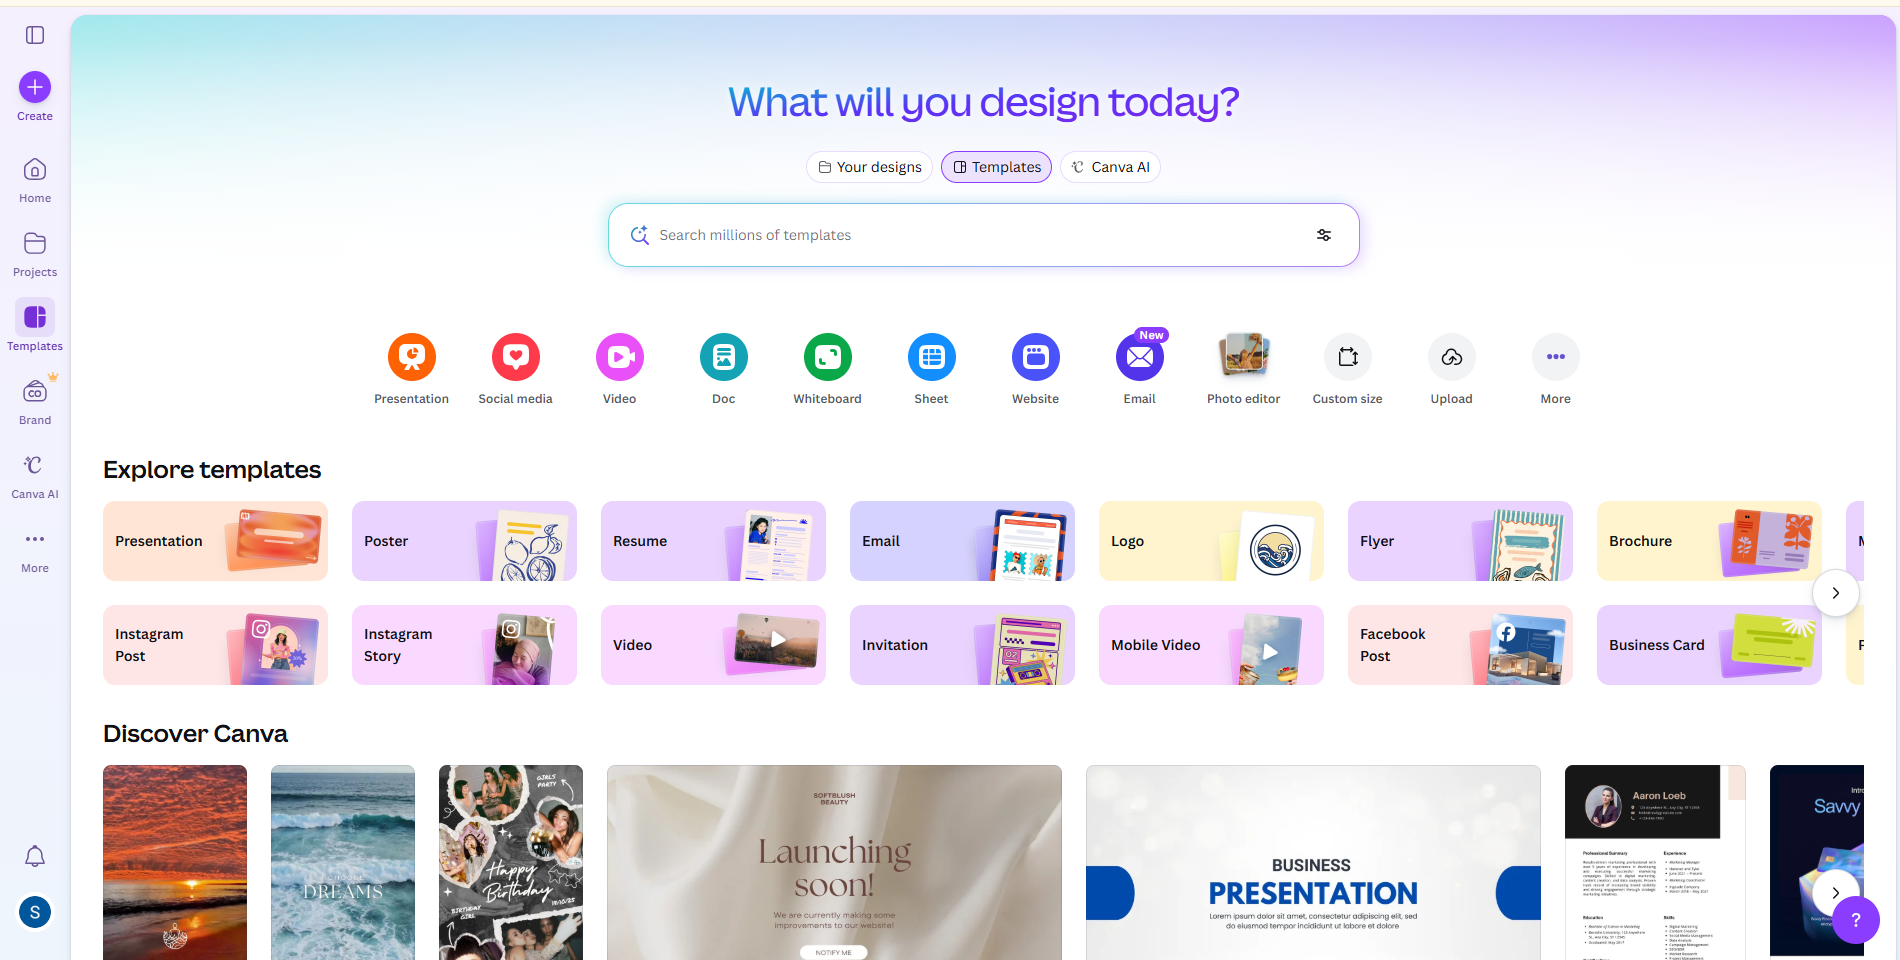Toggle the sidebar panel icon
The image size is (1900, 960).
click(x=35, y=35)
